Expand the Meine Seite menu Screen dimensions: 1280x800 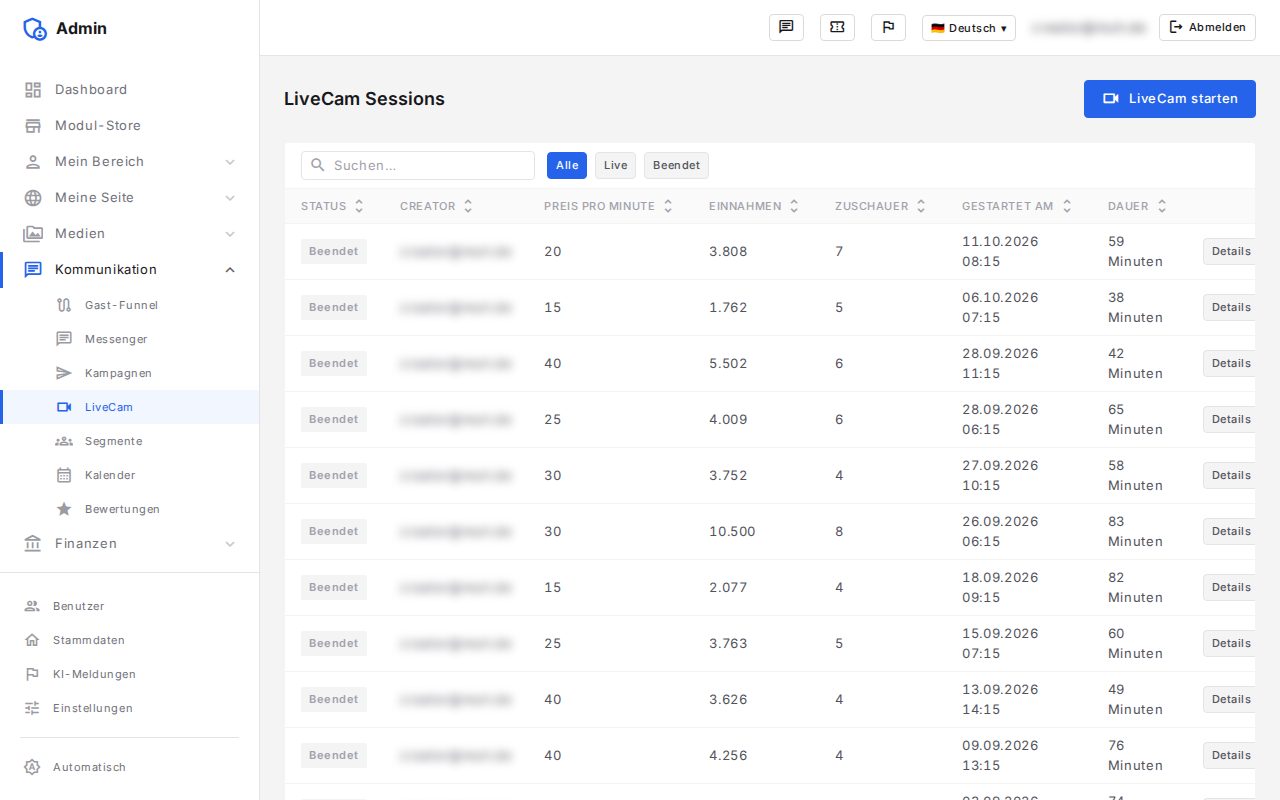[x=129, y=198]
